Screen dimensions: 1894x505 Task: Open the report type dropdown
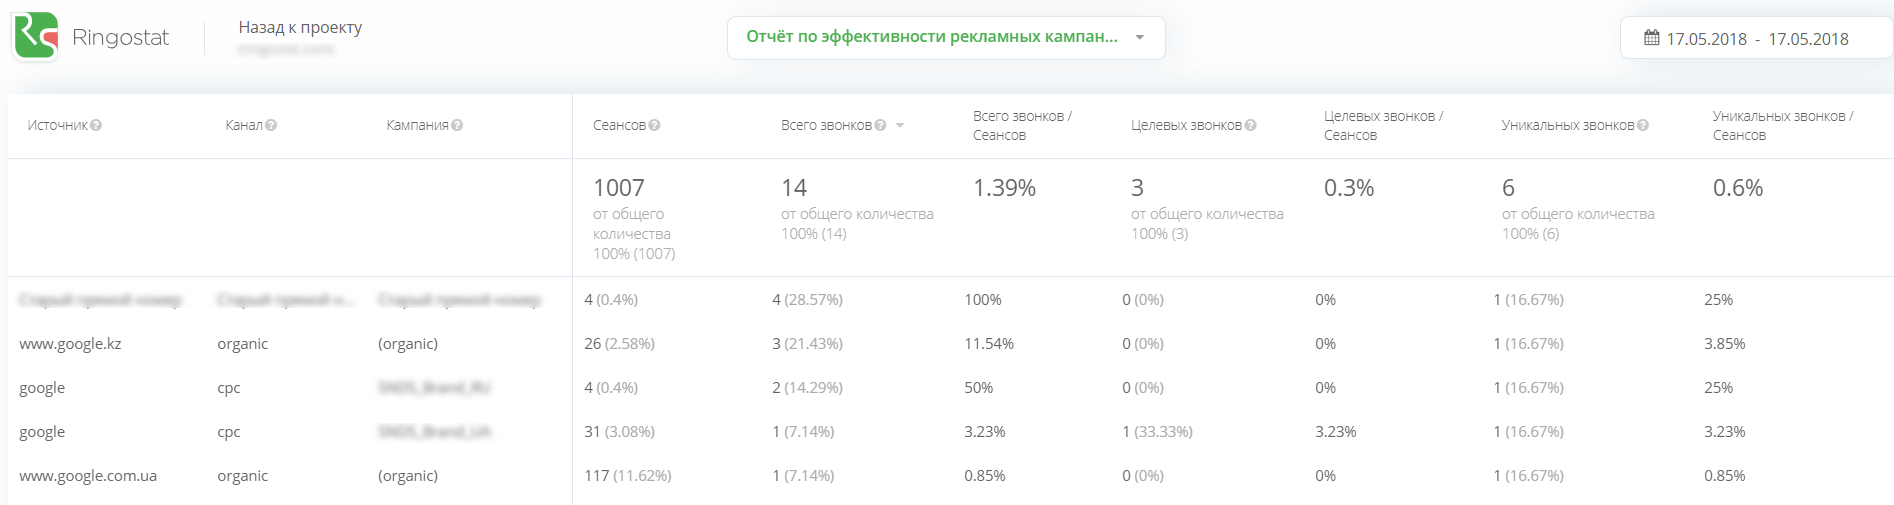pos(945,38)
